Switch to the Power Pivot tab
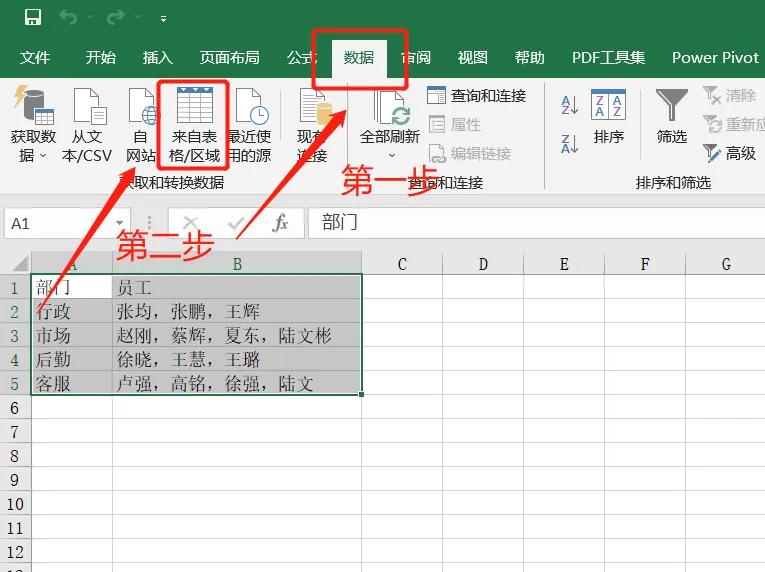Screen dimensions: 765x572 715,58
